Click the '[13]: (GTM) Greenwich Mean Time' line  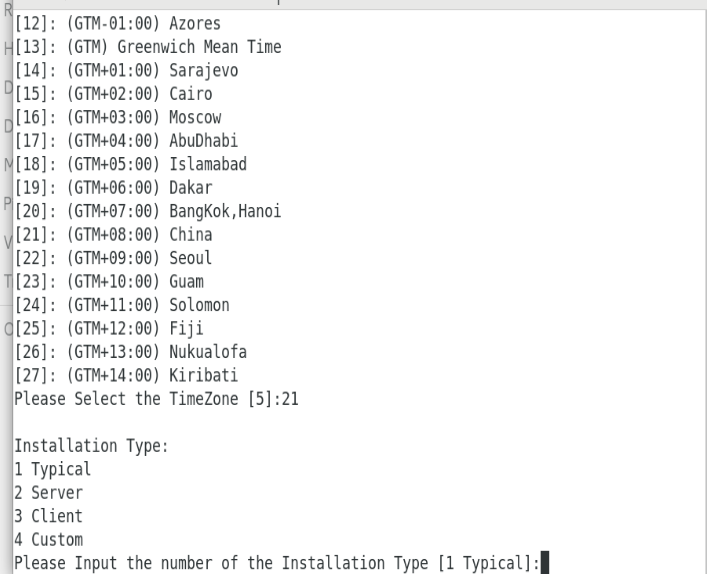click(148, 47)
